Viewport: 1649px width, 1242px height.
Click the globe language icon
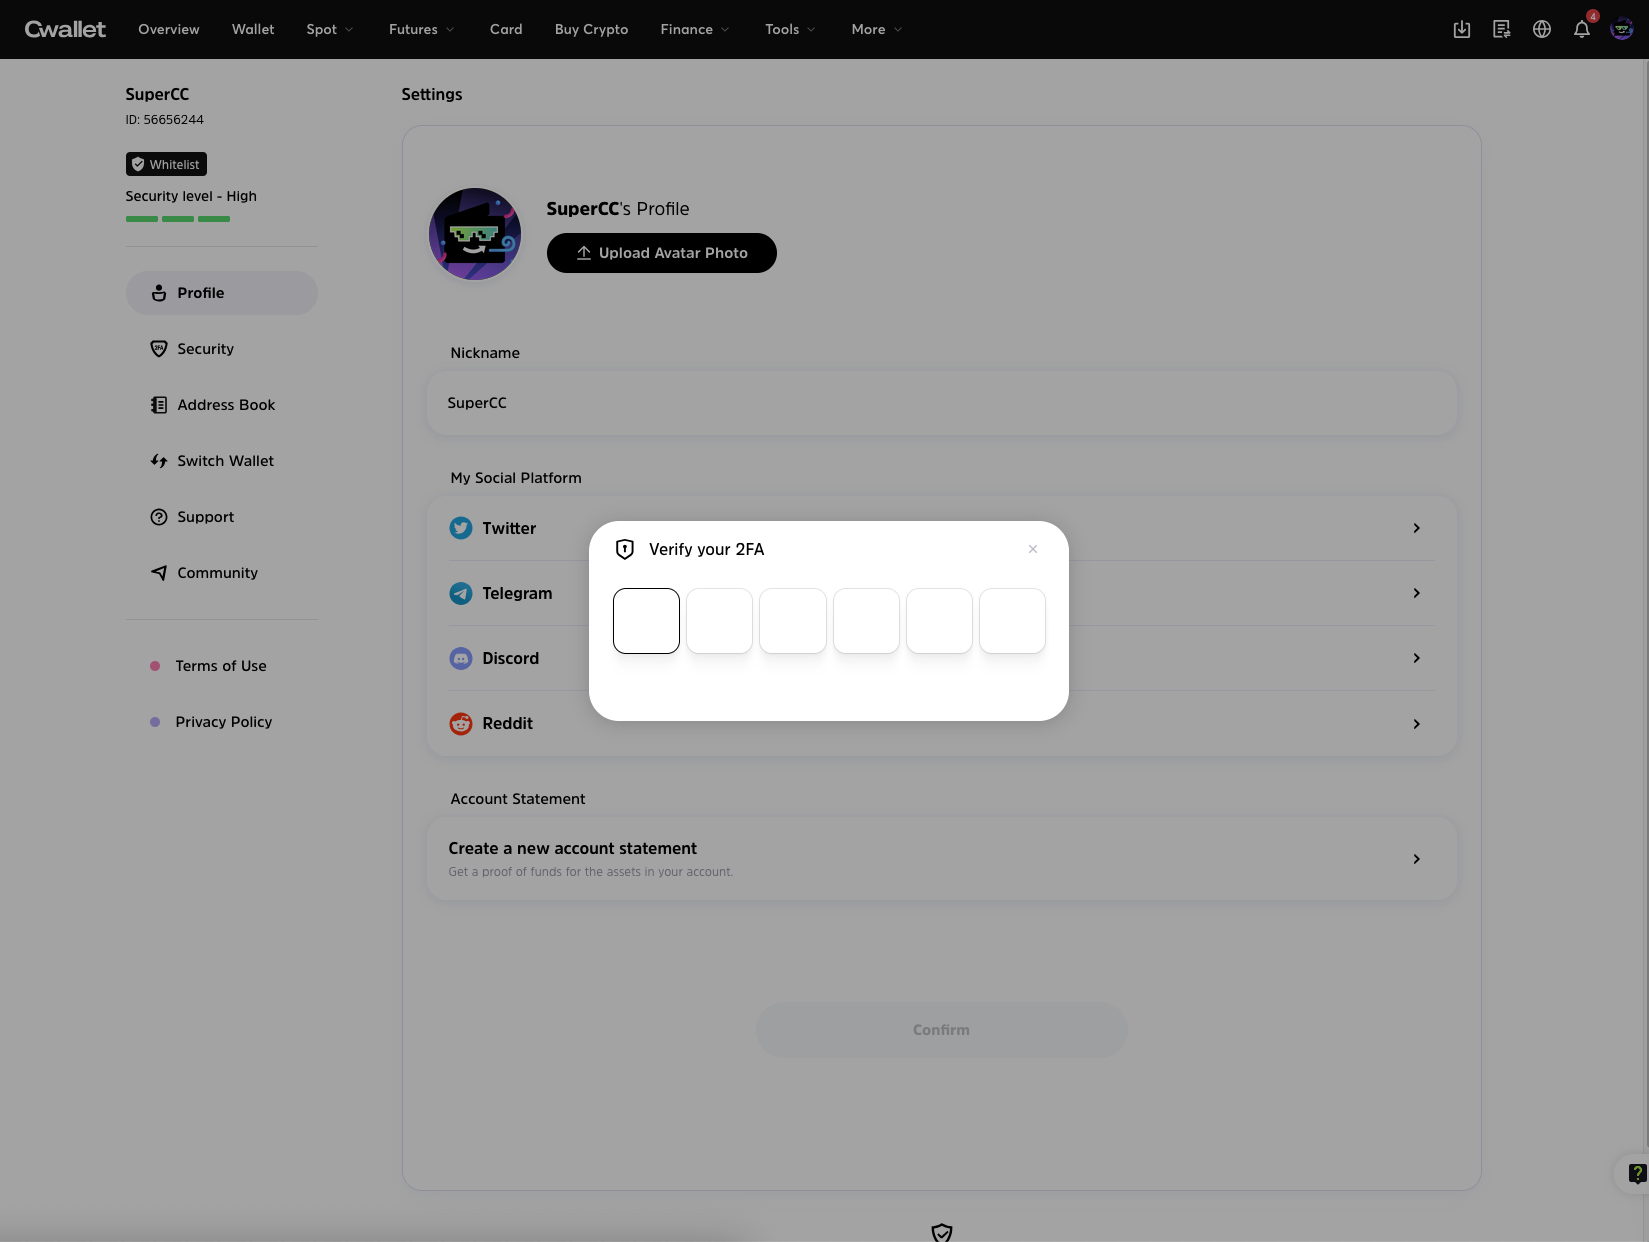[1541, 29]
